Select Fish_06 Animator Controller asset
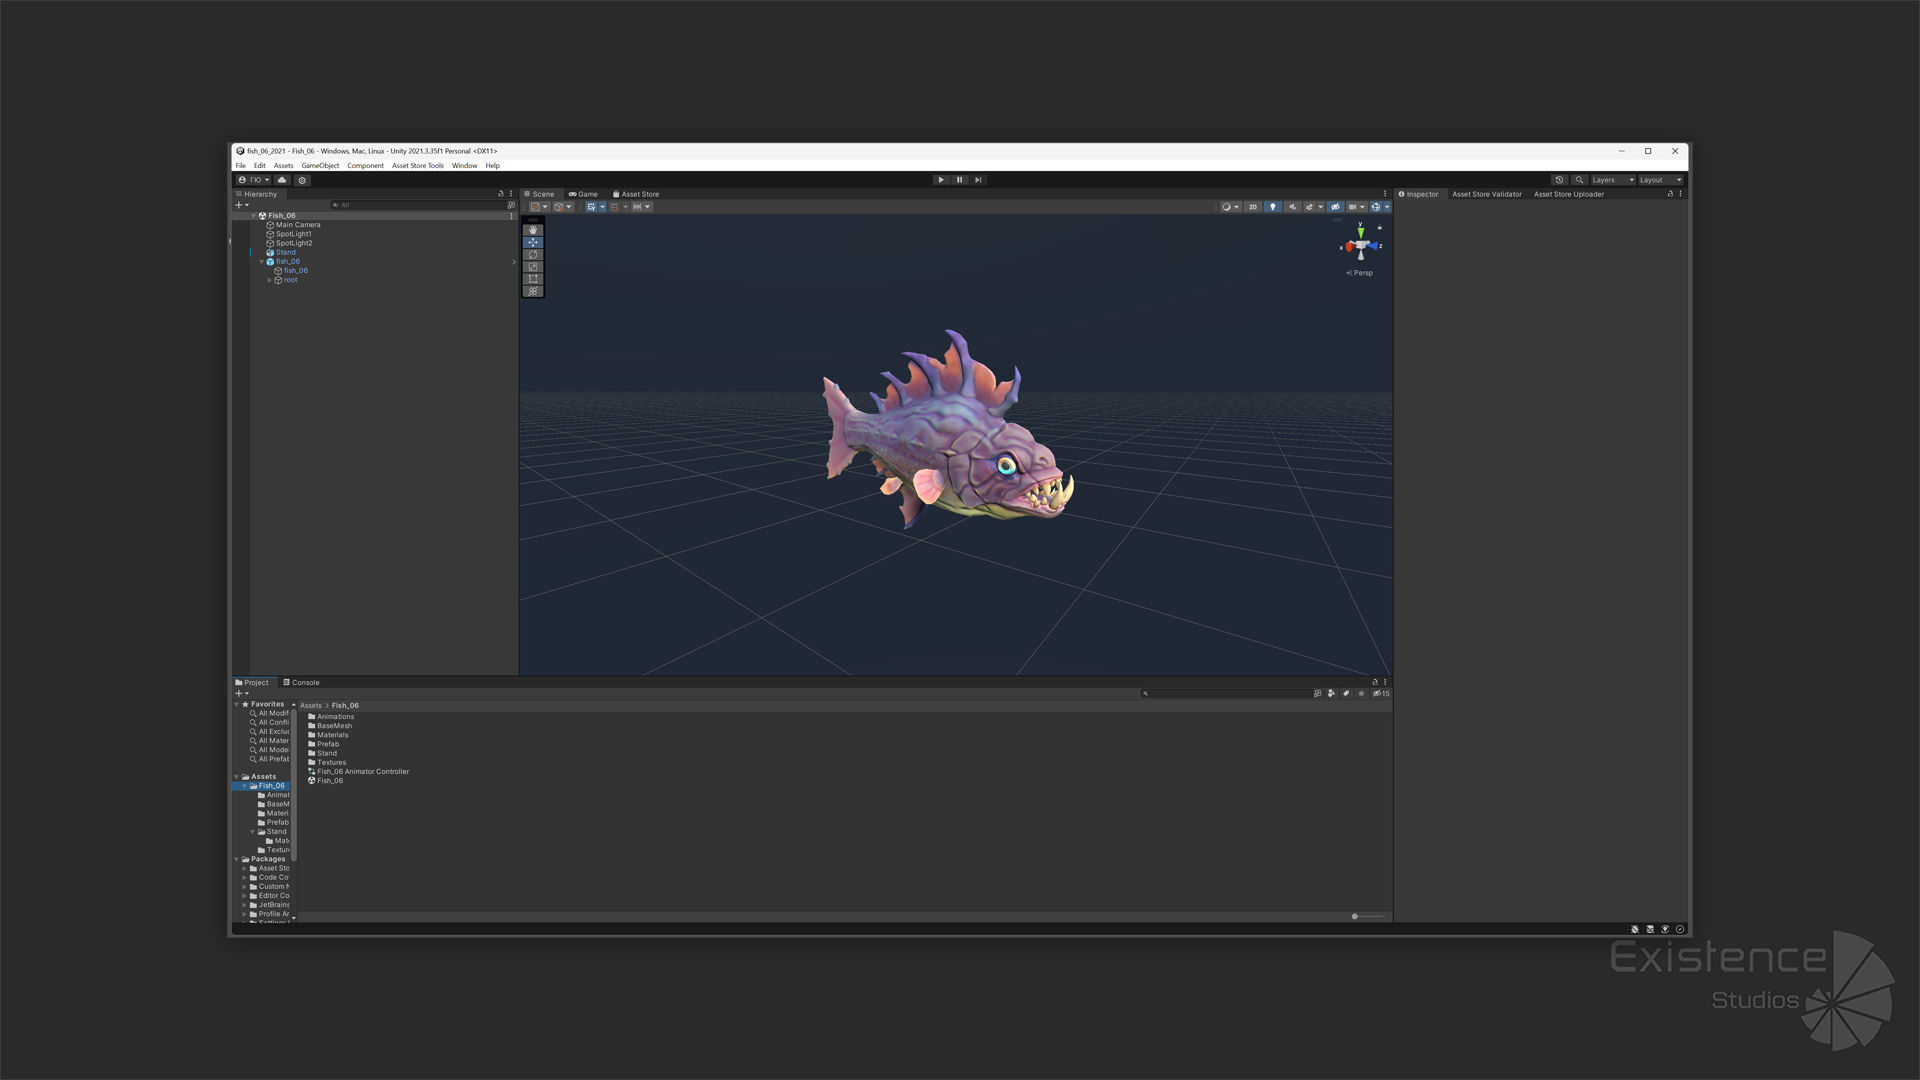 click(x=358, y=772)
